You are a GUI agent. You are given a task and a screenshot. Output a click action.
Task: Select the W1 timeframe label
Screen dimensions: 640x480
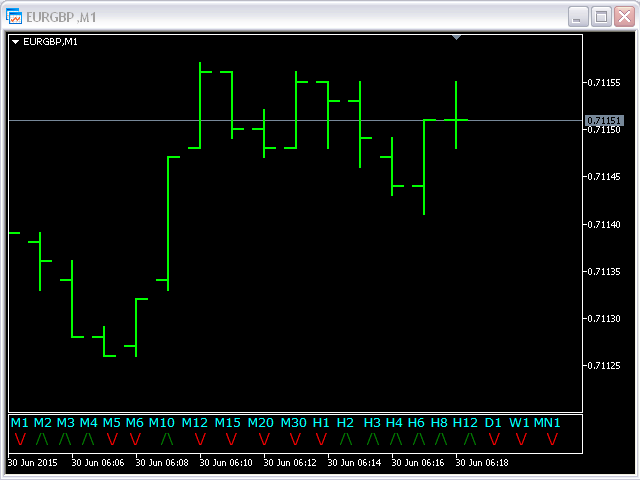click(519, 422)
